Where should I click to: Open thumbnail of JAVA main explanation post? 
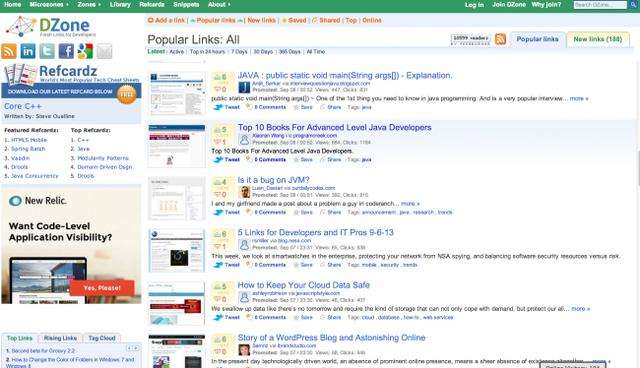(x=176, y=94)
